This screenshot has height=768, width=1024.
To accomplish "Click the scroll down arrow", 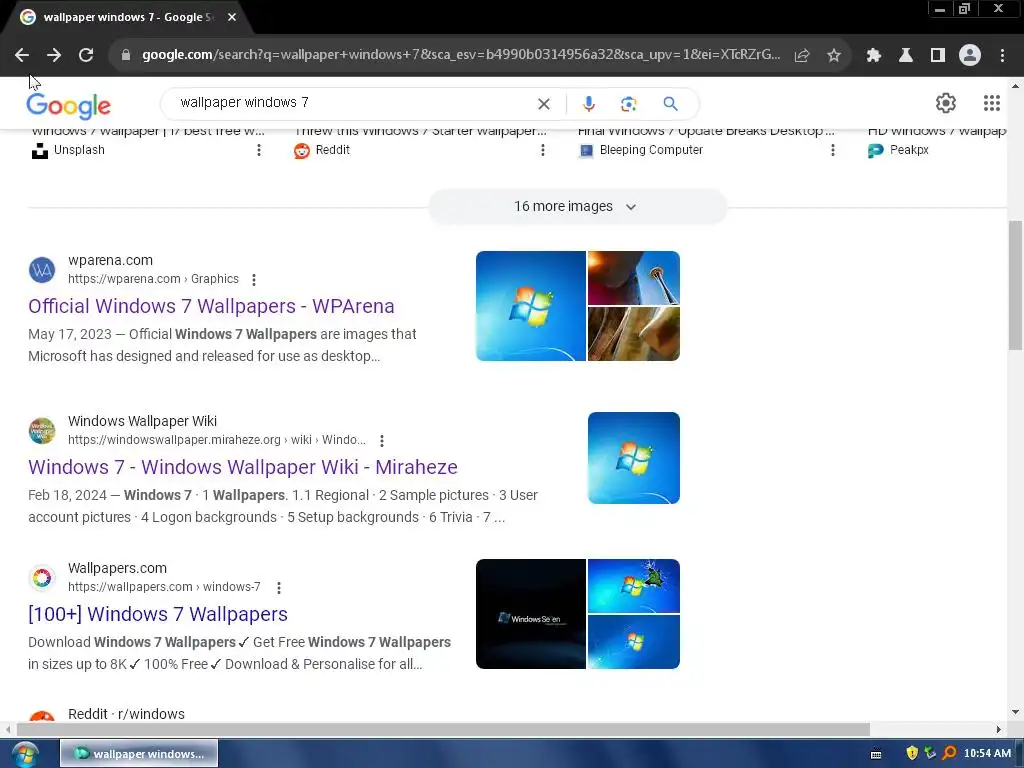I will (x=1015, y=712).
